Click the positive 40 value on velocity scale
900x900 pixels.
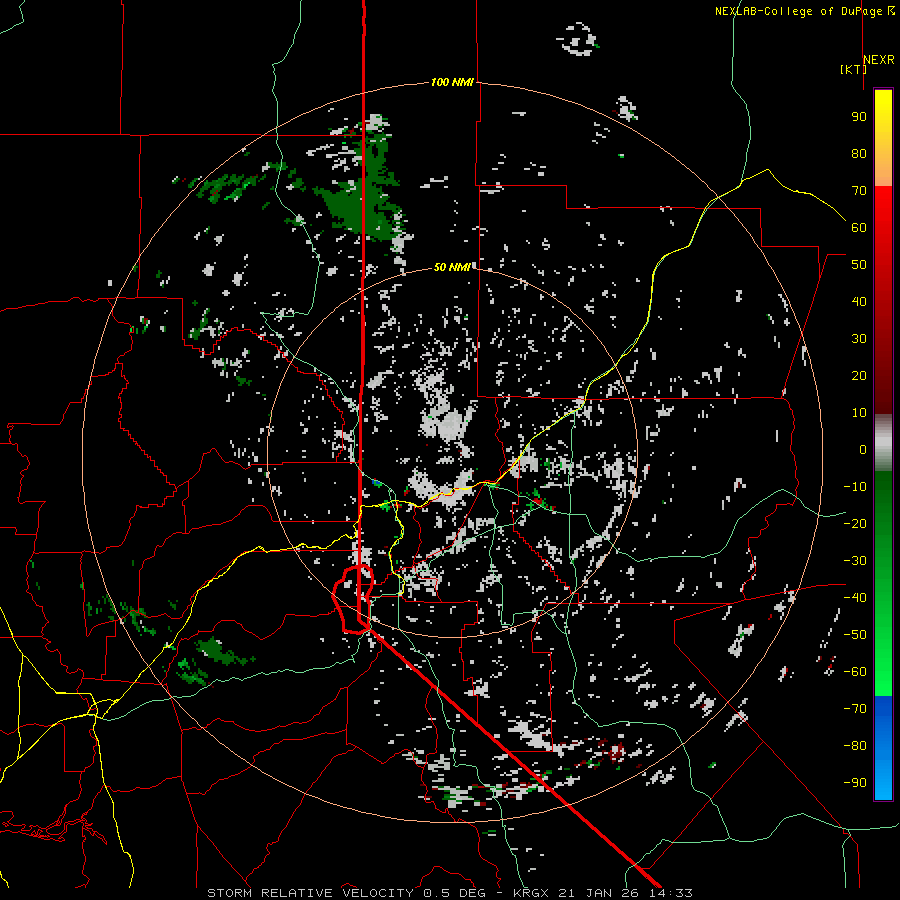pos(859,301)
